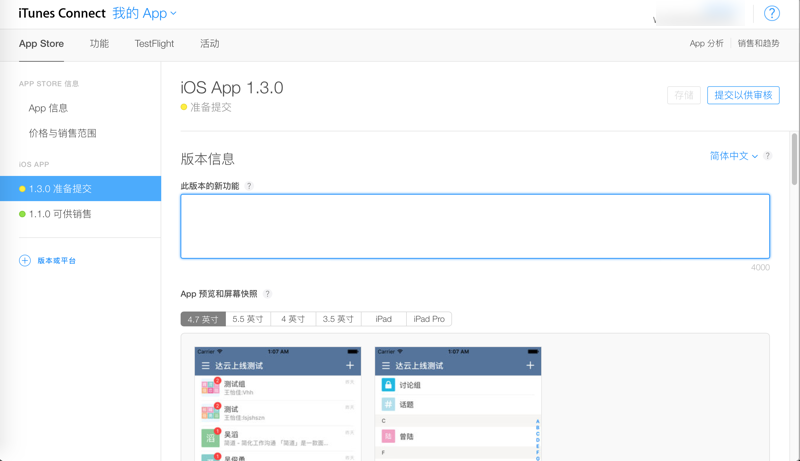
Task: Click the help question mark icon at top right
Action: (771, 13)
